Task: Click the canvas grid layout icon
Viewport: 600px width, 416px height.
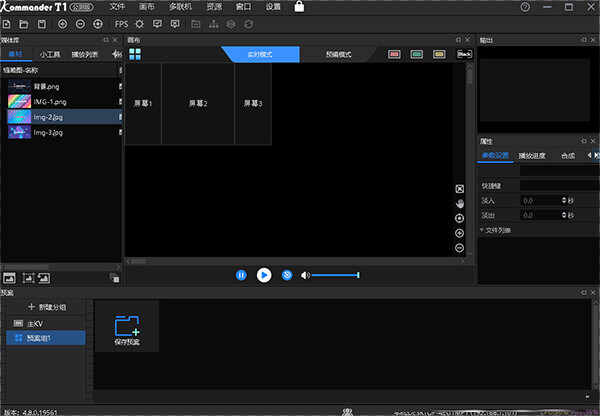Action: tap(135, 54)
